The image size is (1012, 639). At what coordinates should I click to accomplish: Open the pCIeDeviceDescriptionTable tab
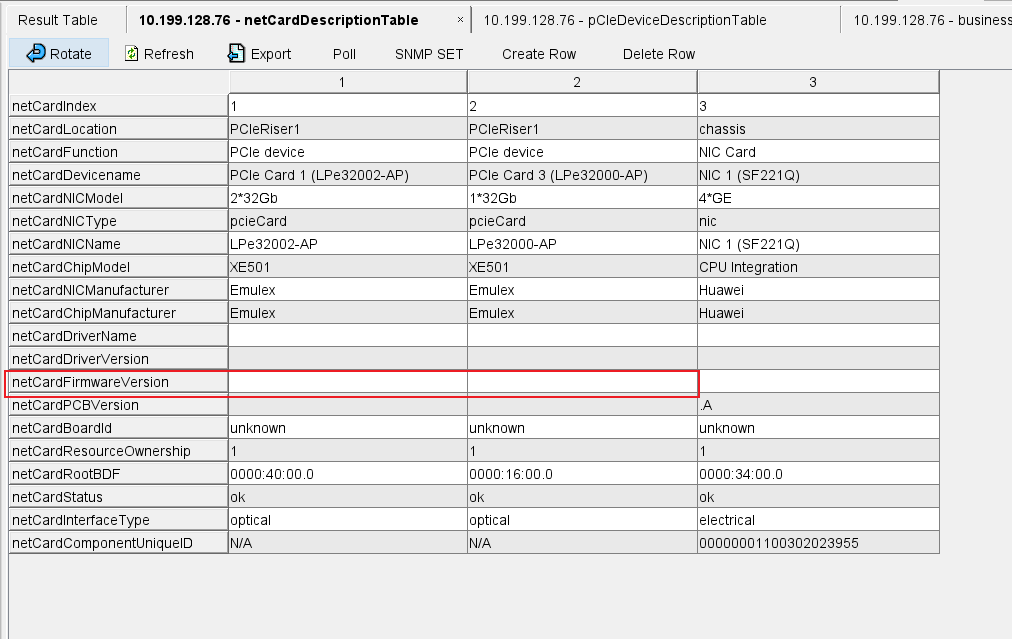pos(625,20)
